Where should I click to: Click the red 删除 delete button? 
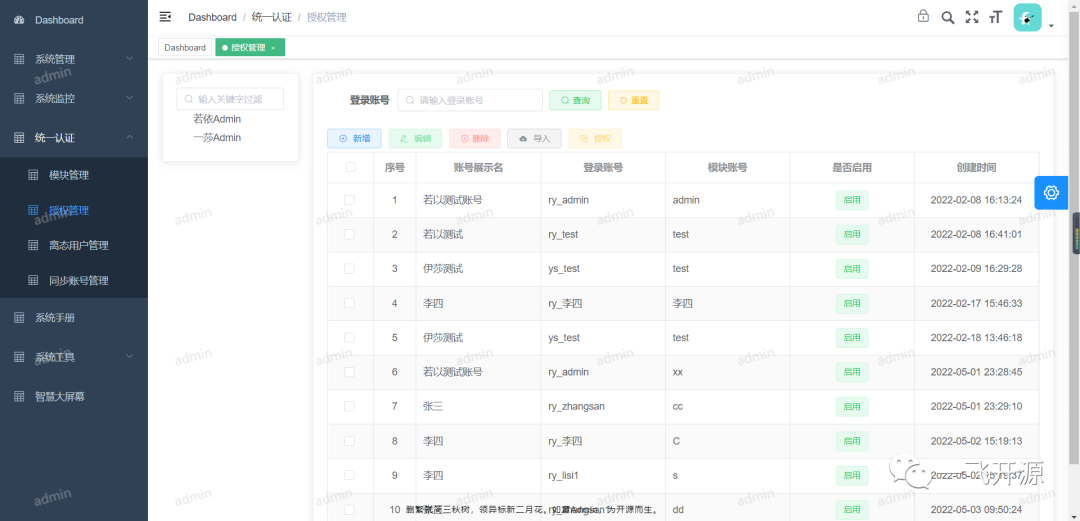(475, 139)
